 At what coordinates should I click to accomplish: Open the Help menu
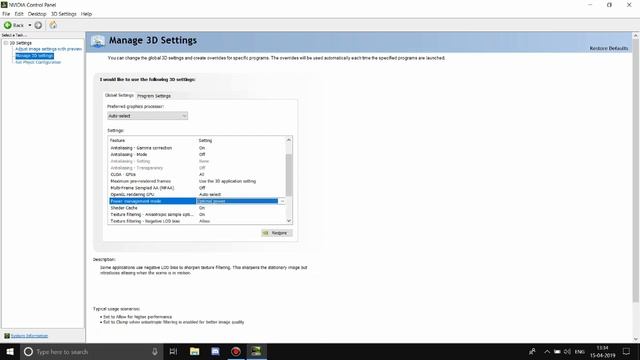coord(86,14)
